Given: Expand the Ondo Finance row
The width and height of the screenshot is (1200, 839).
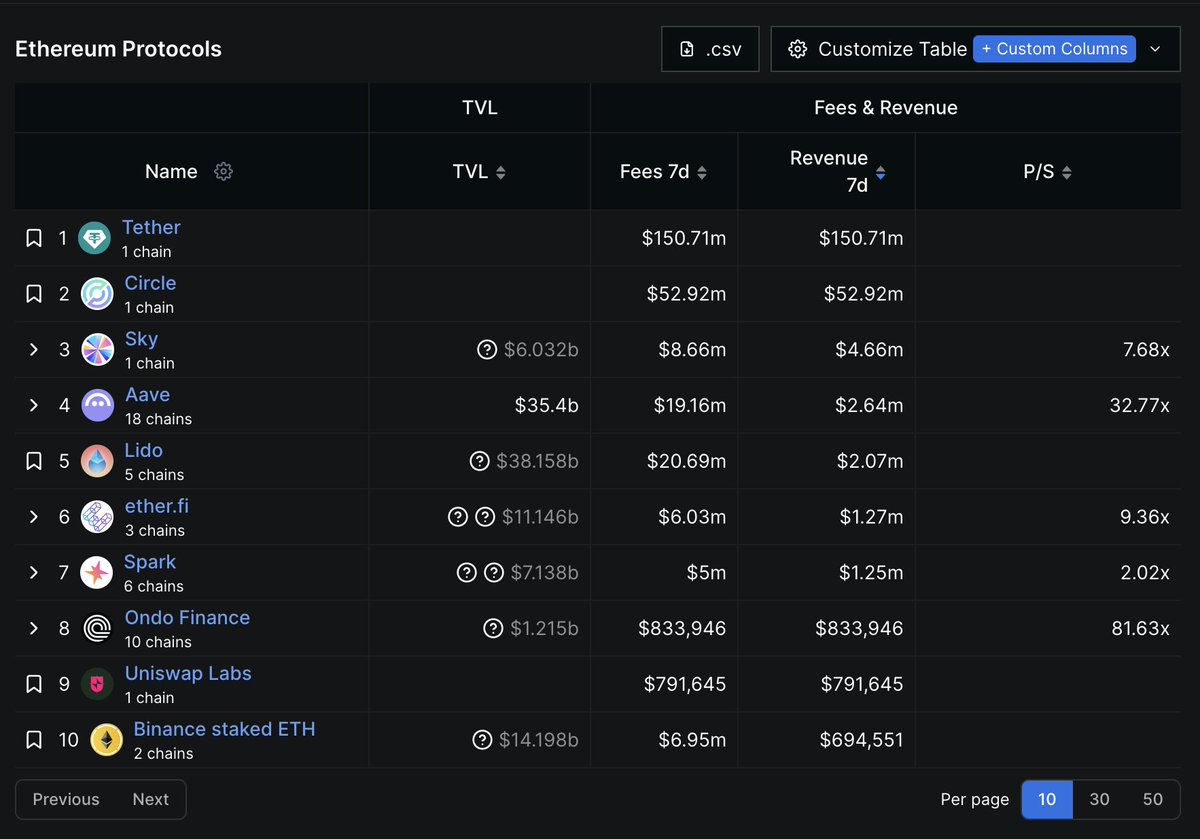Looking at the screenshot, I should pos(33,628).
